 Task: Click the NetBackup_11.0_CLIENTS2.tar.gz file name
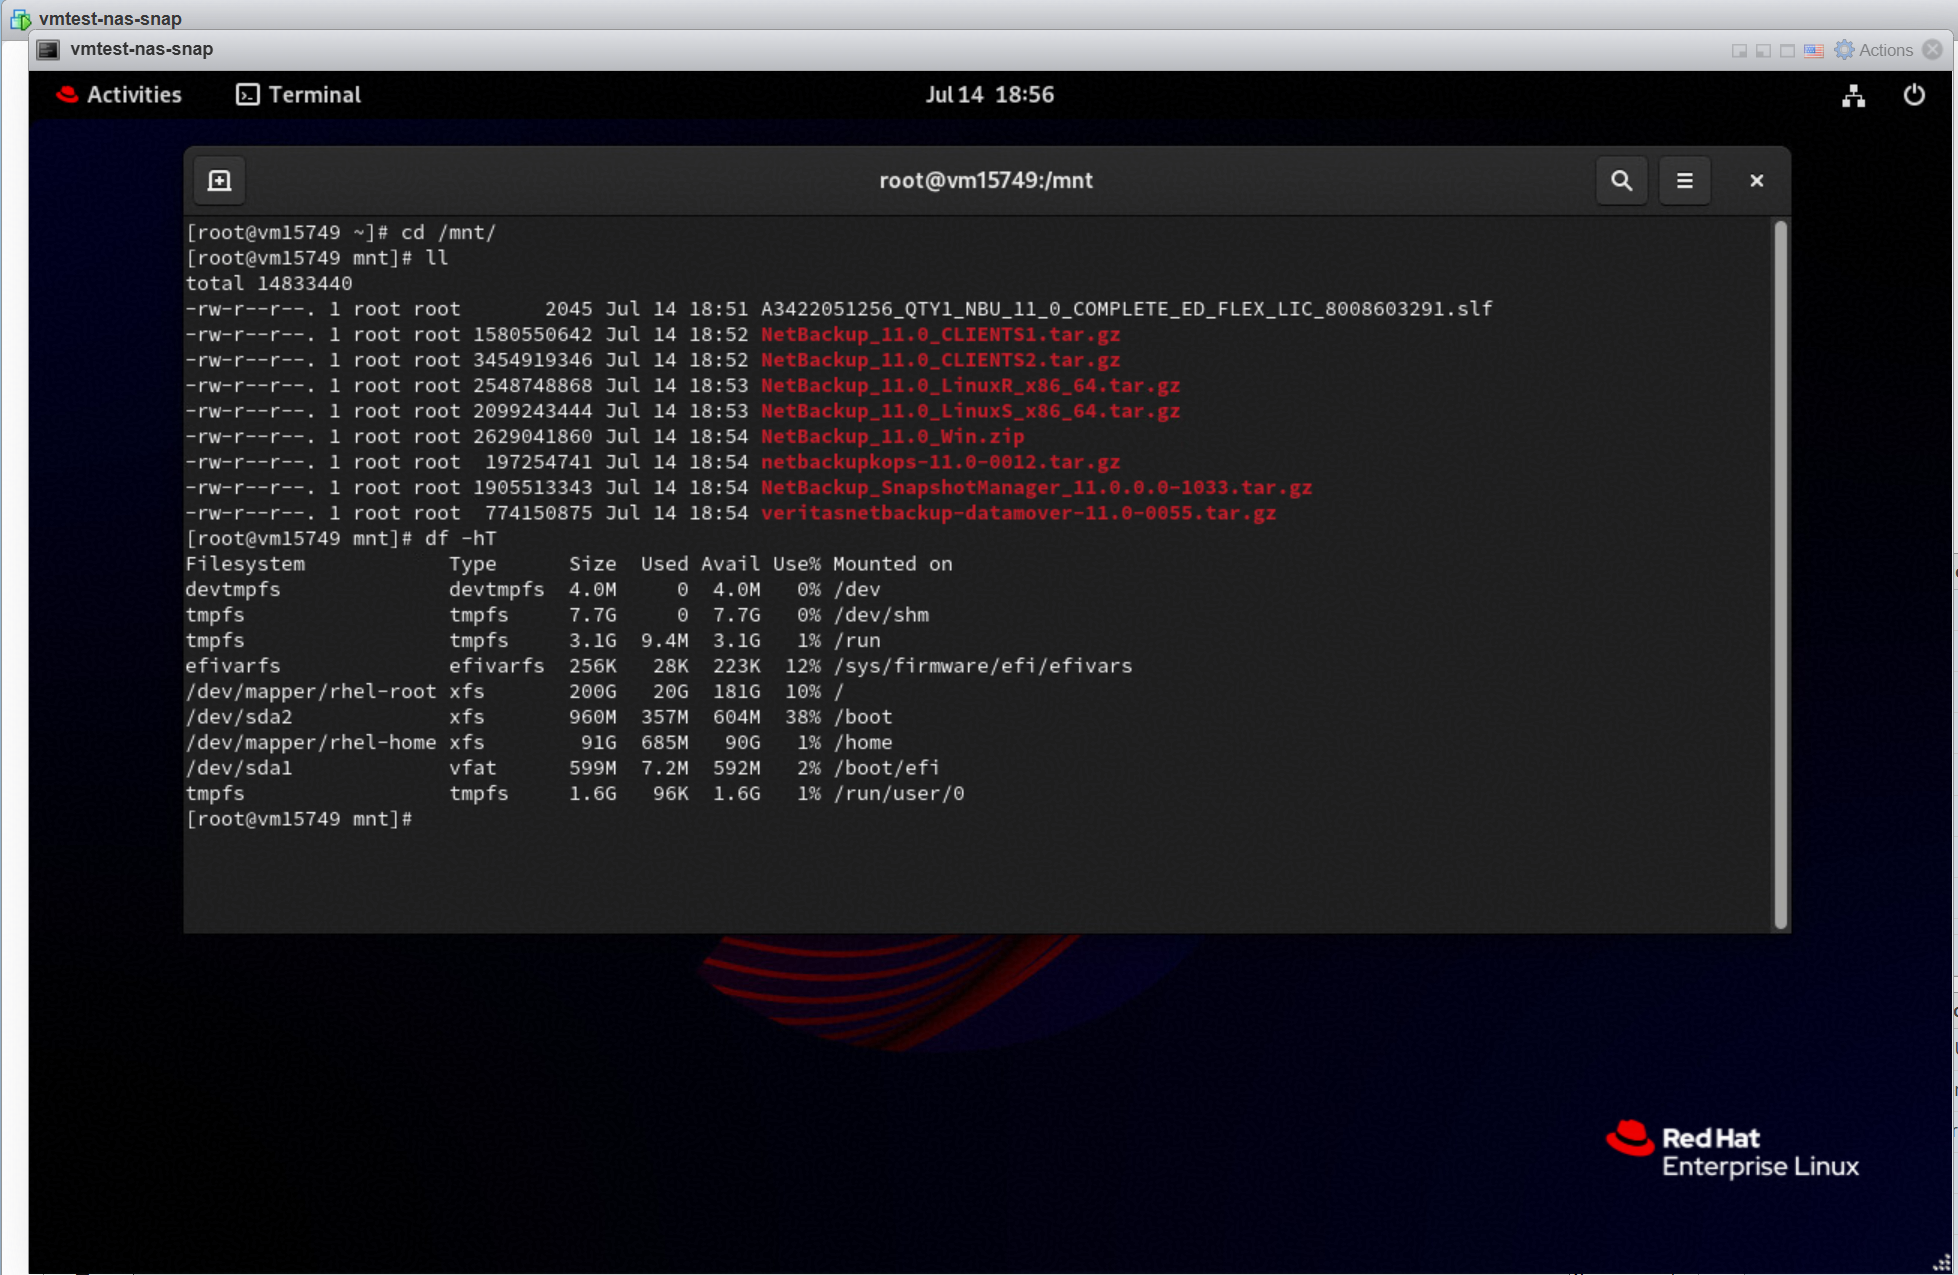pos(940,360)
